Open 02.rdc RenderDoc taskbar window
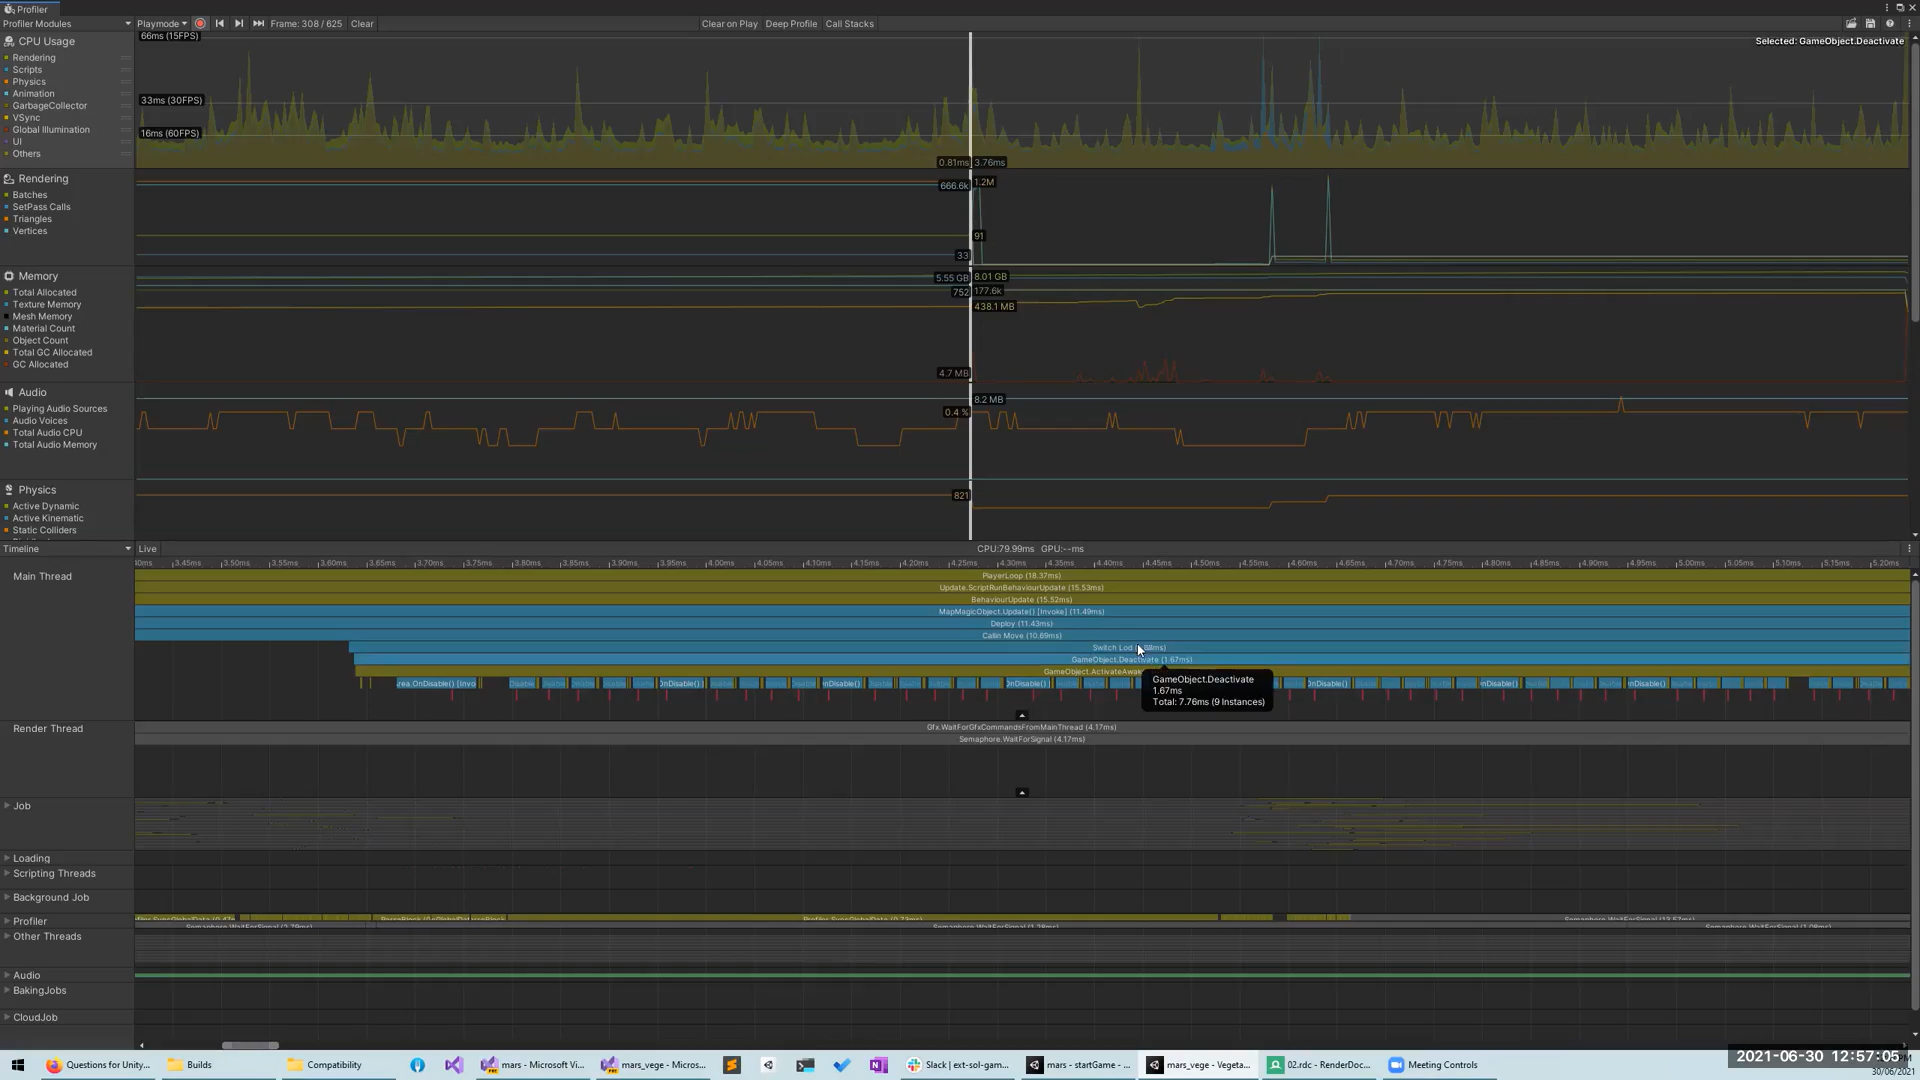The image size is (1920, 1080). (x=1320, y=1065)
